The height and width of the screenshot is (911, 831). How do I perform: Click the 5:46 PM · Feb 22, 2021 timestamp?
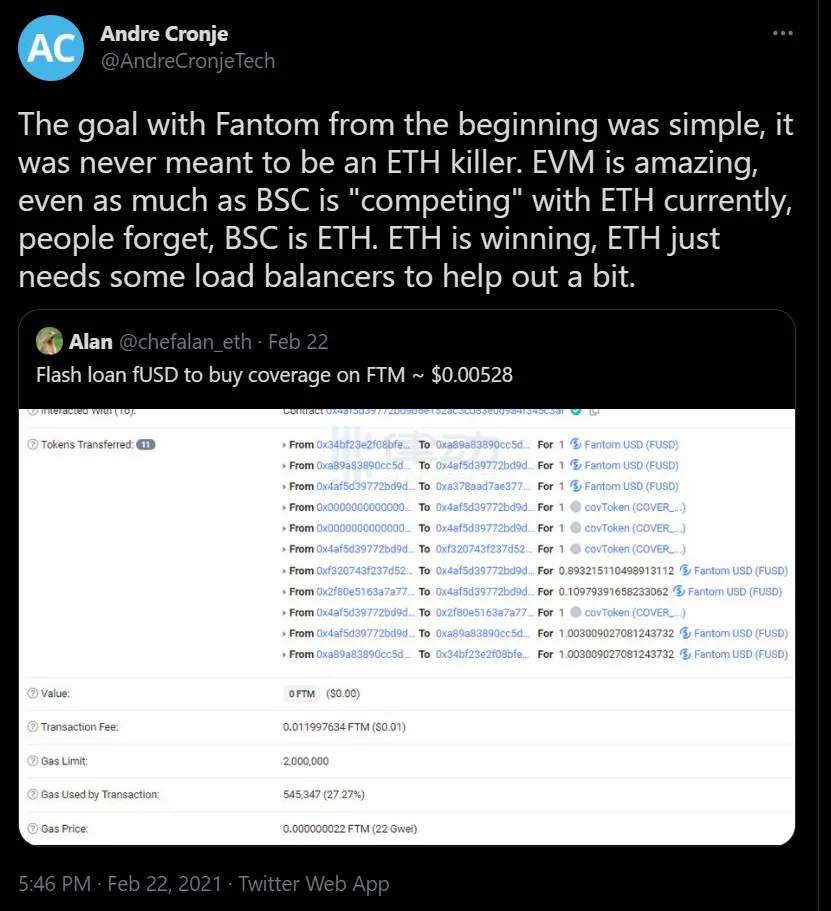pos(123,884)
